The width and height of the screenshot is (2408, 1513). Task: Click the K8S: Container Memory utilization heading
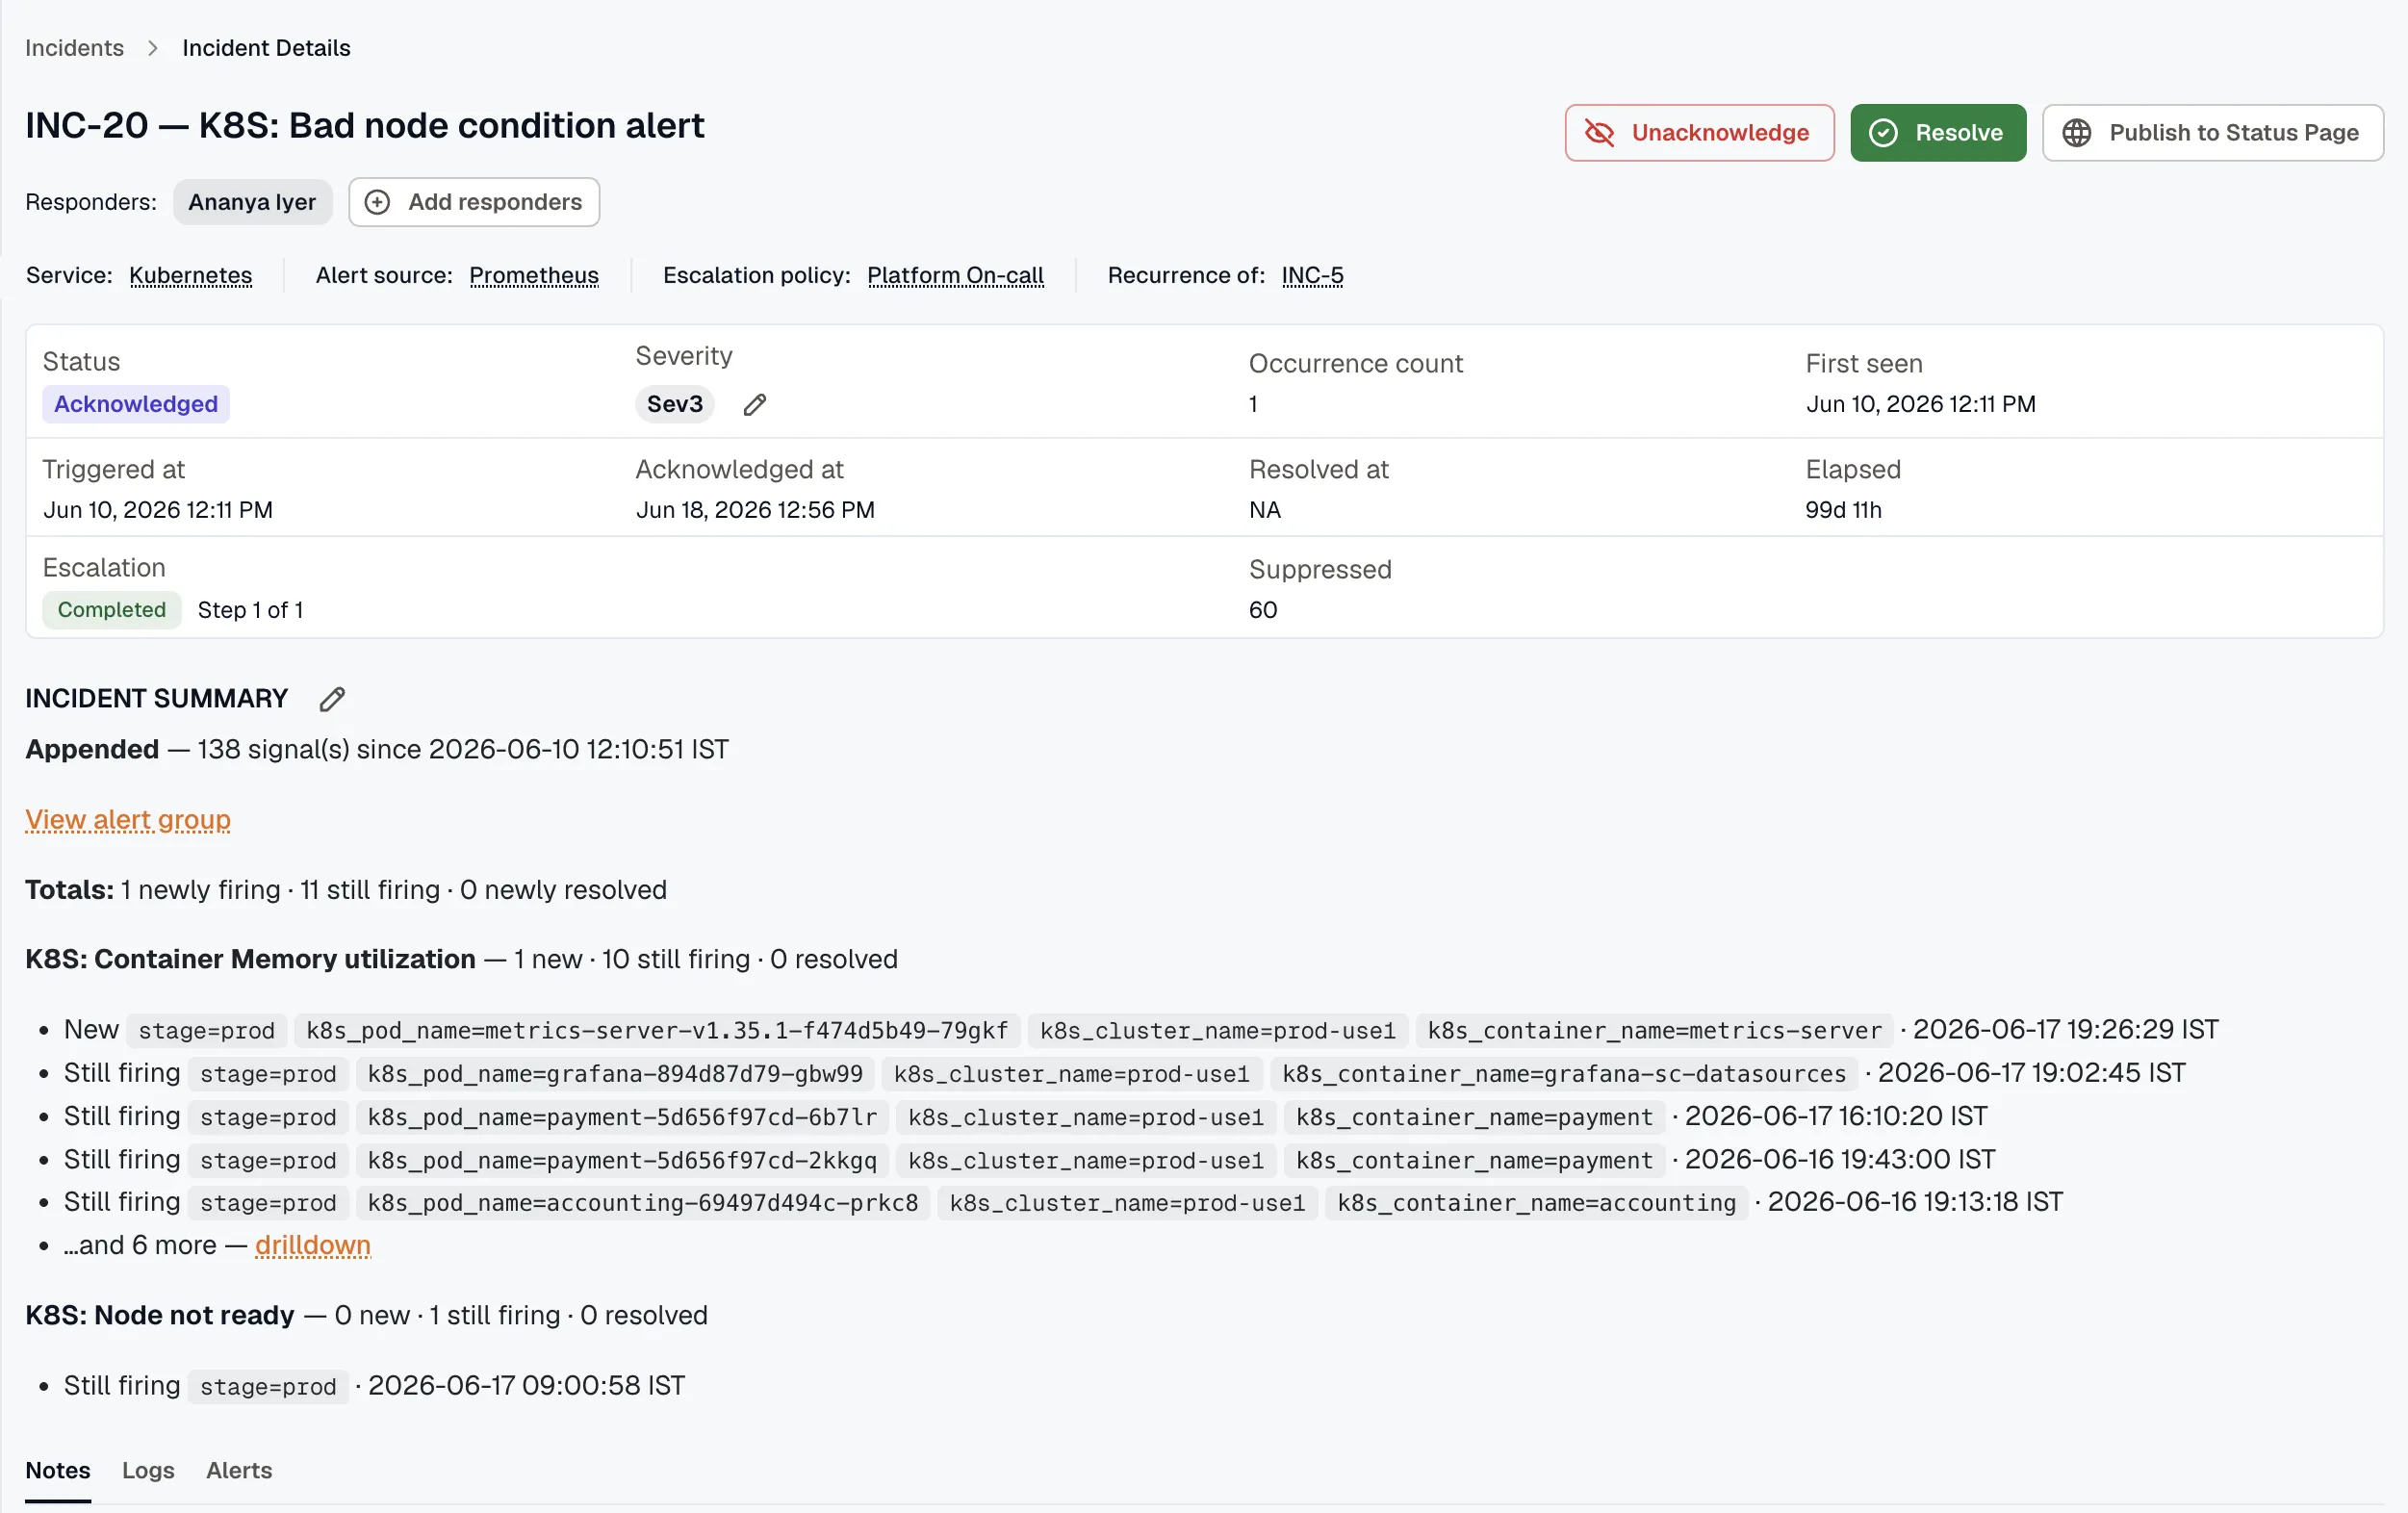click(250, 959)
